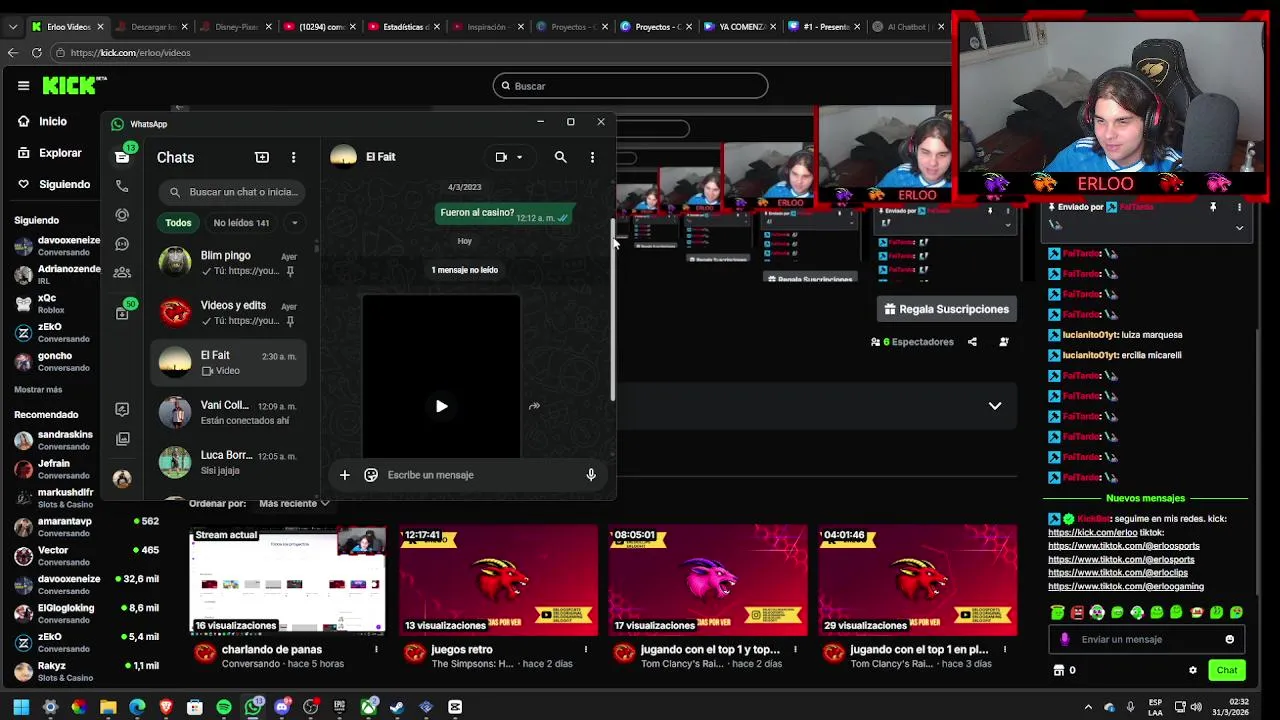Open Blim pingo chat

coord(229,262)
